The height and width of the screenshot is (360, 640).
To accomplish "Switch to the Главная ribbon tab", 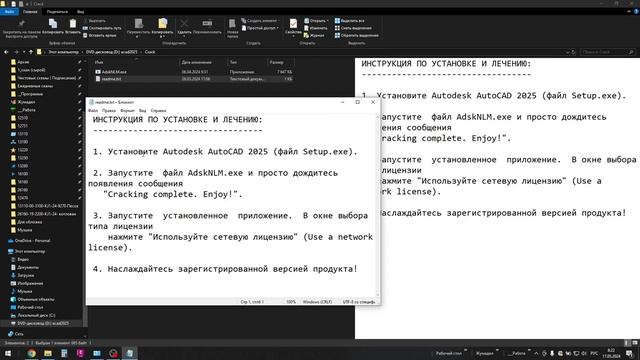I will click(30, 12).
